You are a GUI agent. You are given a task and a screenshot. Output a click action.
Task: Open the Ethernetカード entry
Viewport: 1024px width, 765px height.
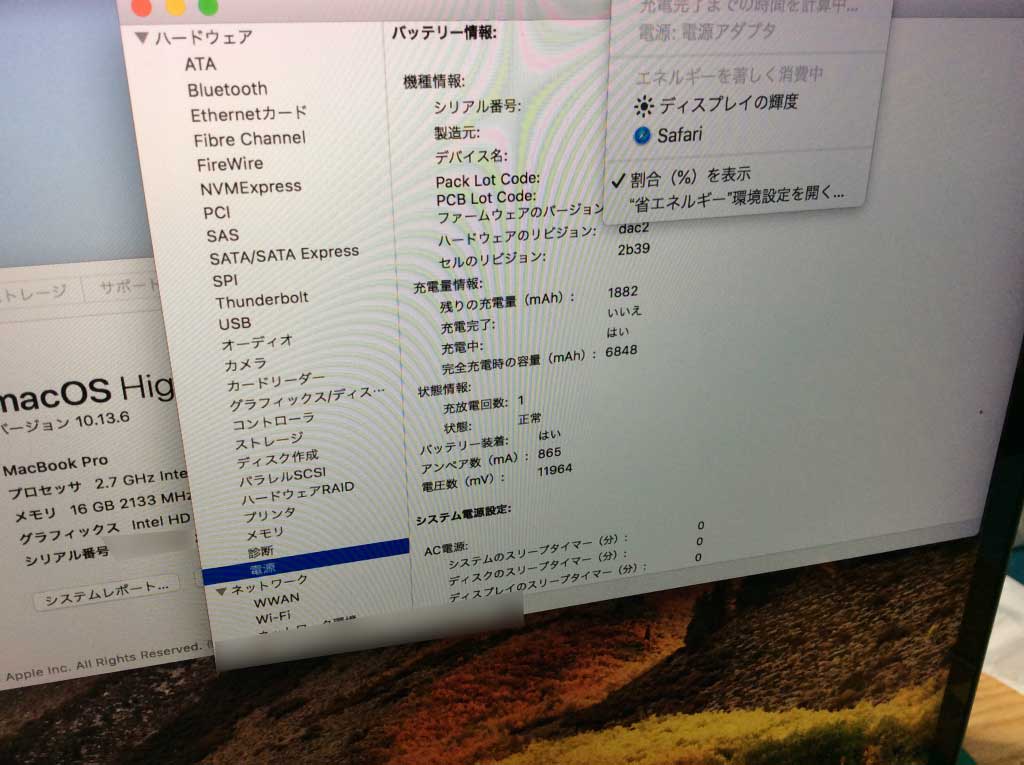[x=248, y=114]
